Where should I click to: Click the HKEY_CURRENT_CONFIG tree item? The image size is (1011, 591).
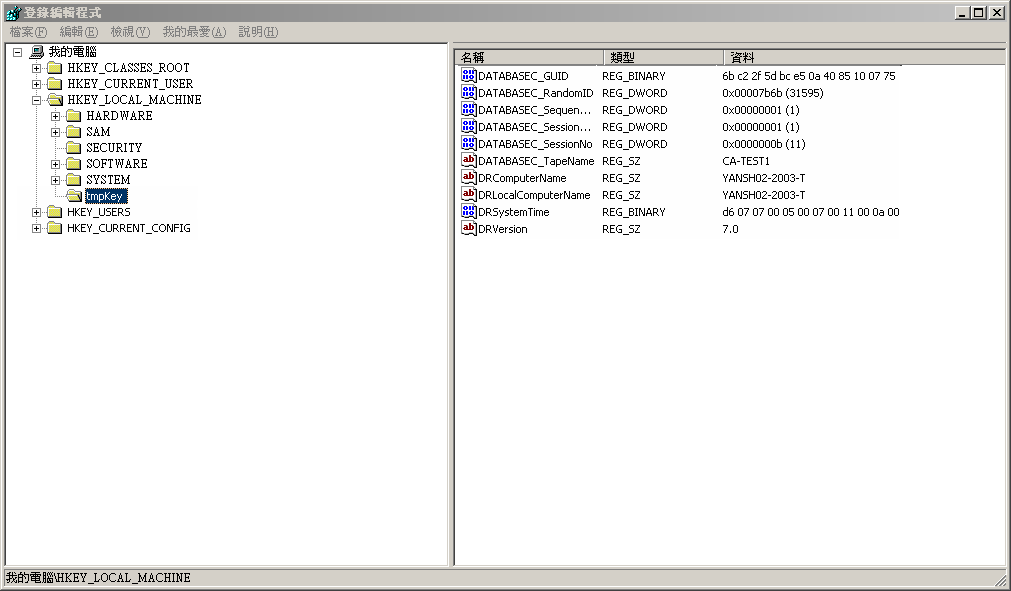tap(128, 228)
